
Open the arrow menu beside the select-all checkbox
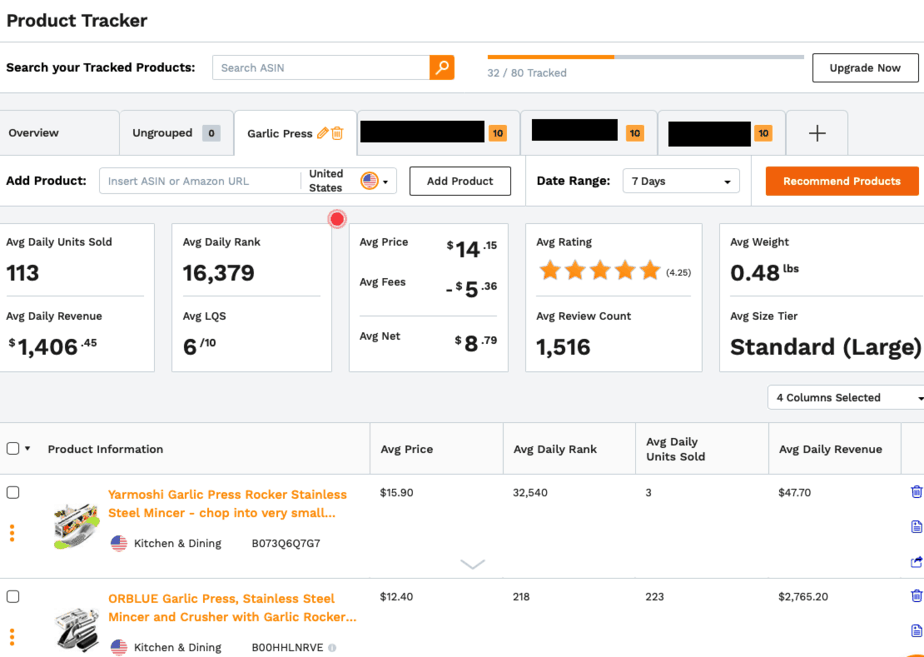click(x=28, y=449)
